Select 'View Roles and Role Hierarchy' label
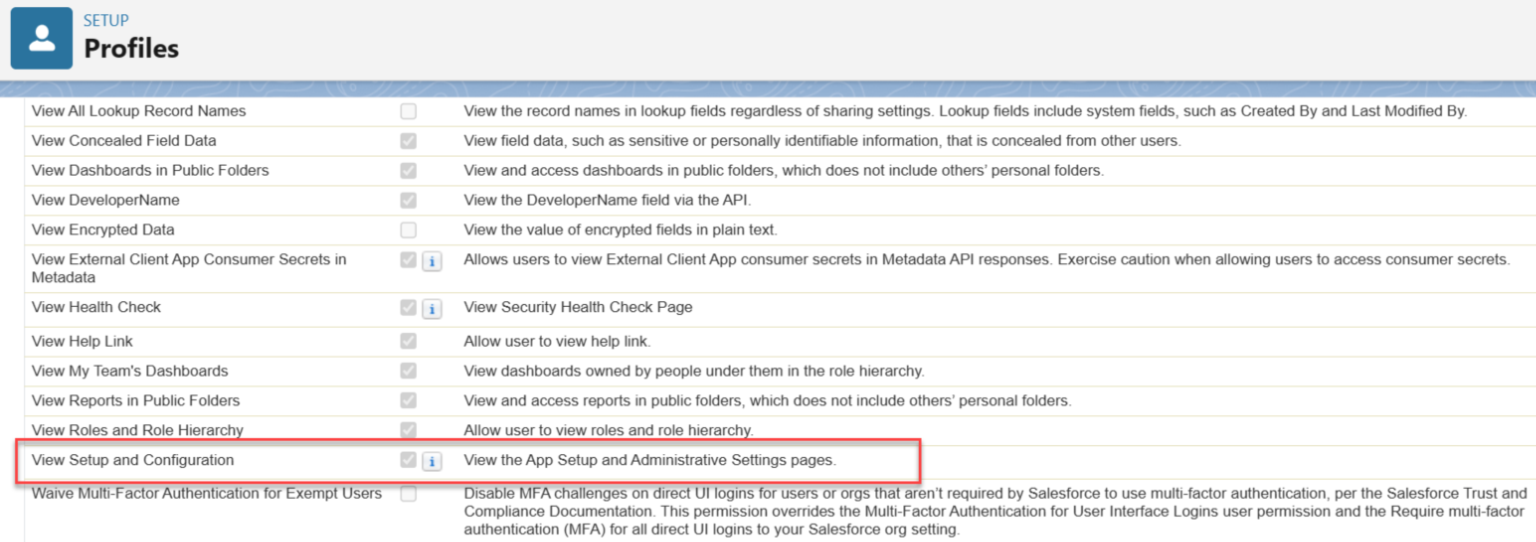The image size is (1536, 542). tap(138, 430)
